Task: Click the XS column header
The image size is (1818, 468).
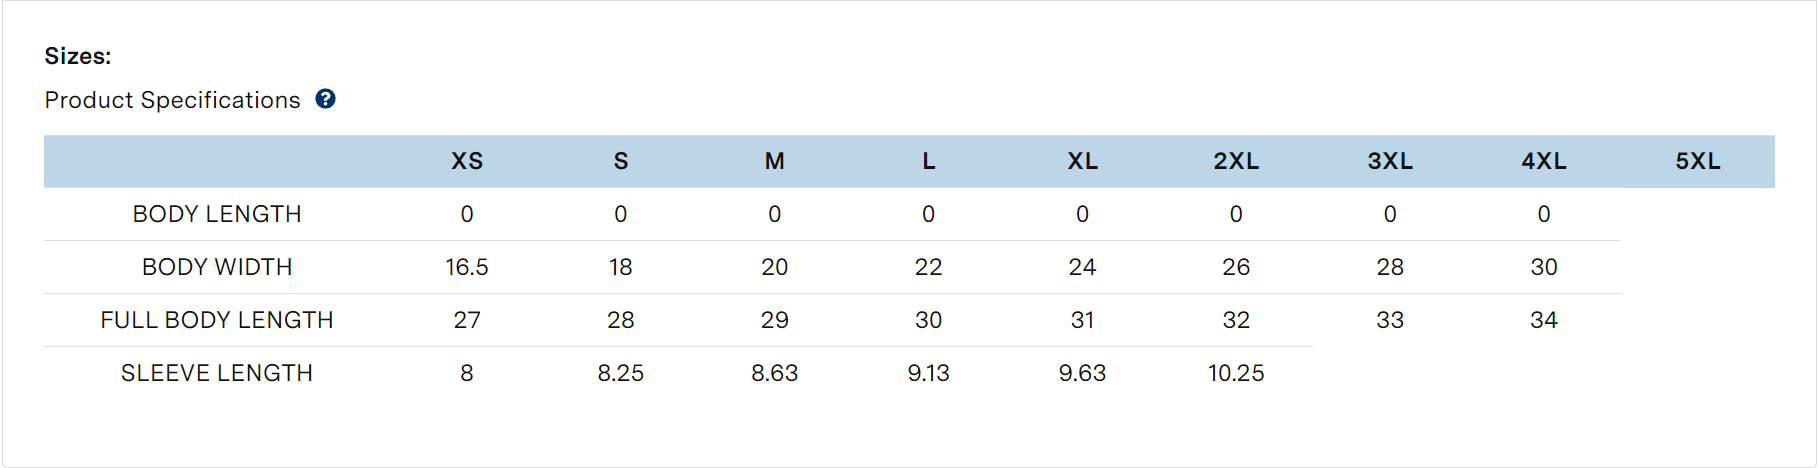Action: coord(467,161)
